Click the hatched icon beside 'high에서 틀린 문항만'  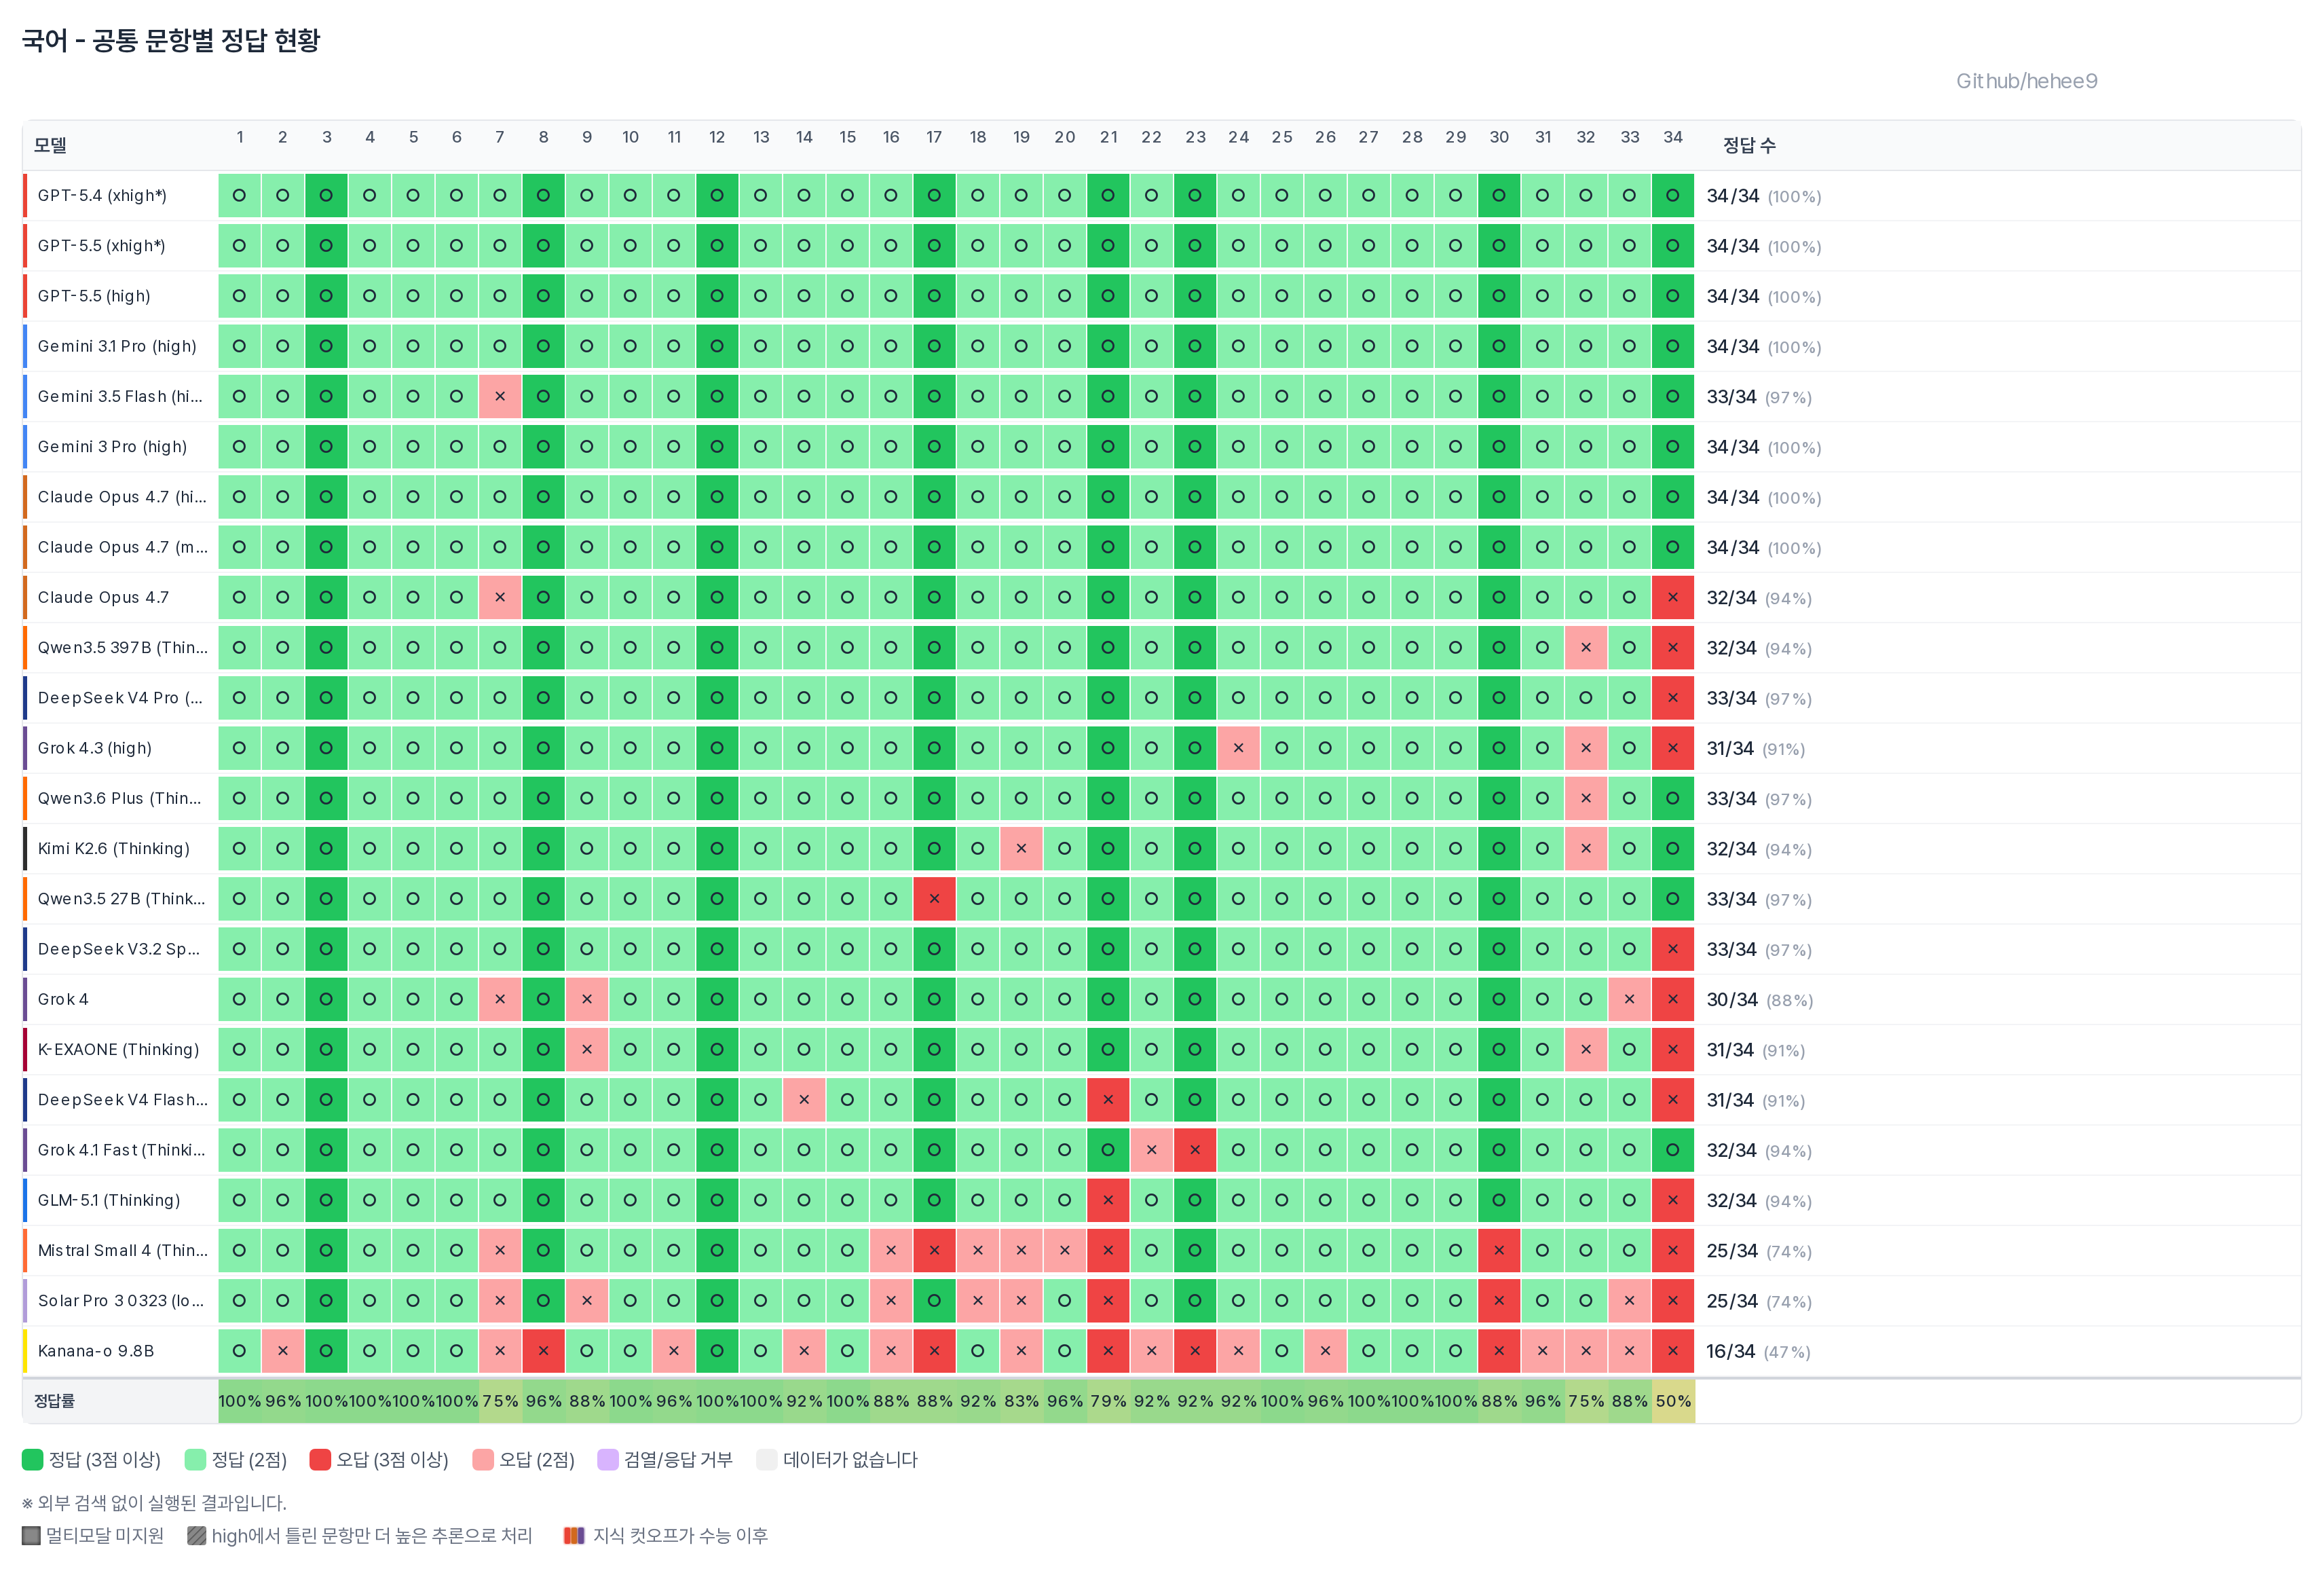click(197, 1535)
